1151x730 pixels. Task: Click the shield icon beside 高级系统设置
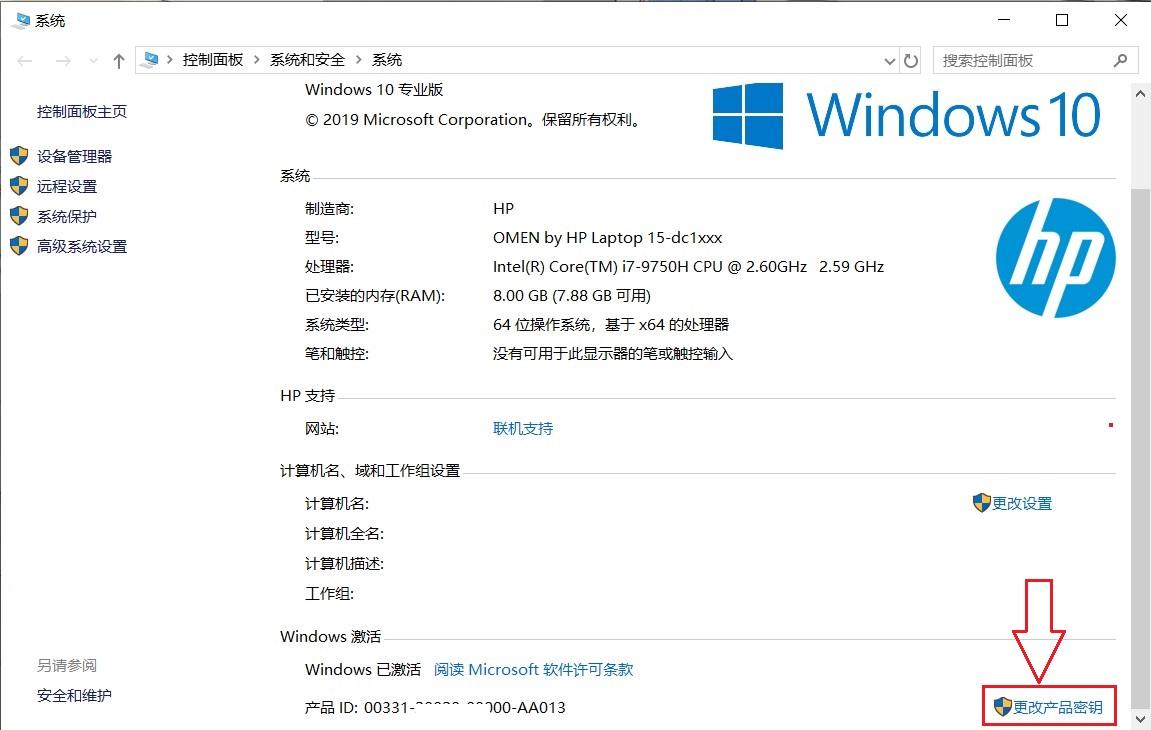tap(19, 246)
